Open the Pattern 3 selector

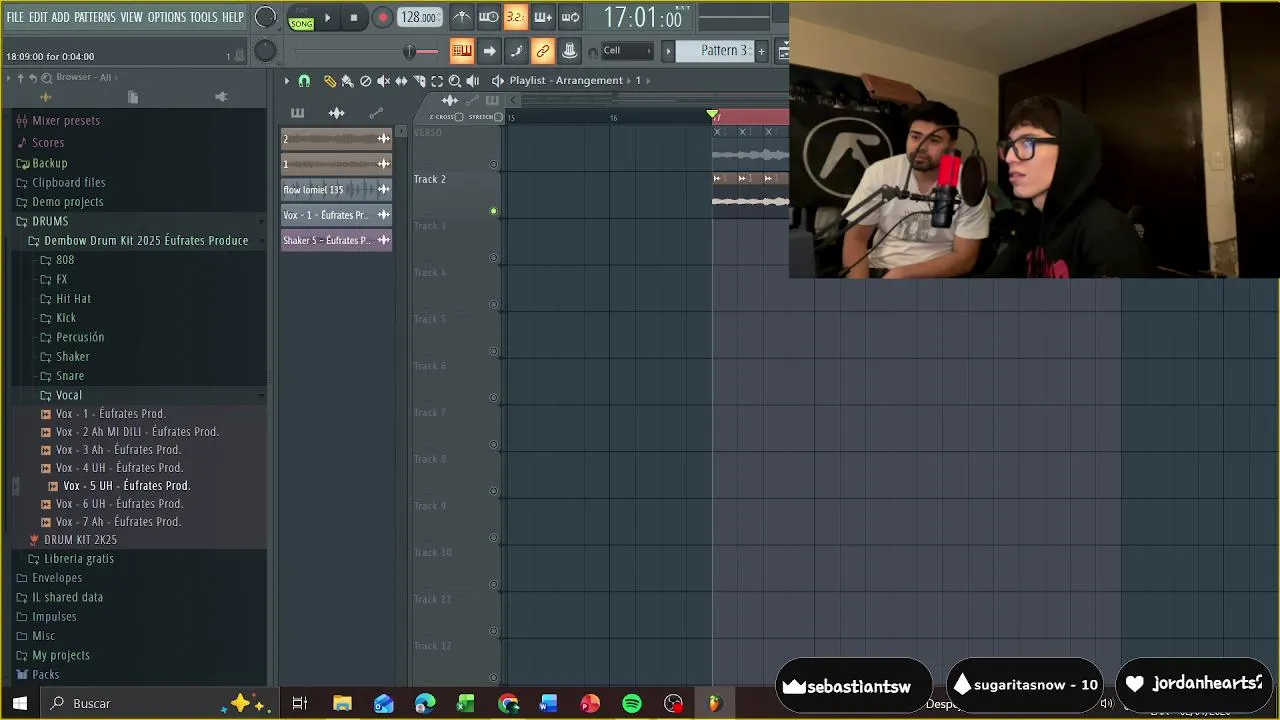click(716, 51)
